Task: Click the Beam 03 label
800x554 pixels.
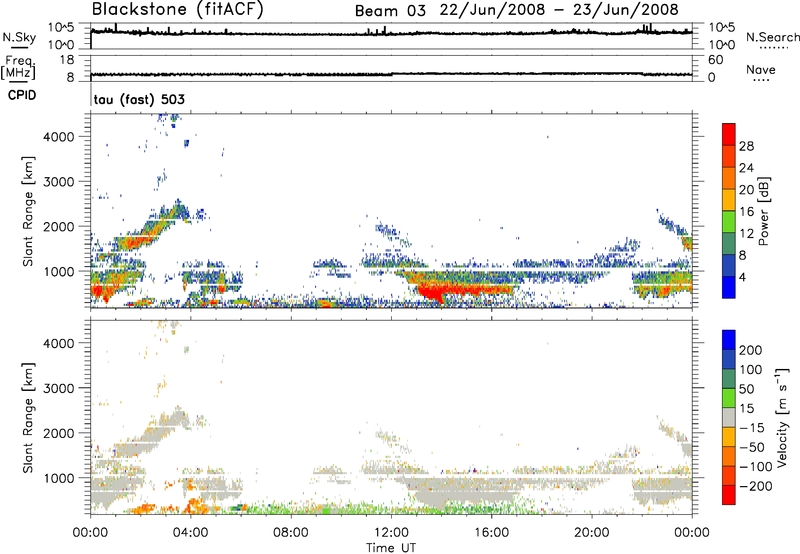Action: tap(390, 11)
